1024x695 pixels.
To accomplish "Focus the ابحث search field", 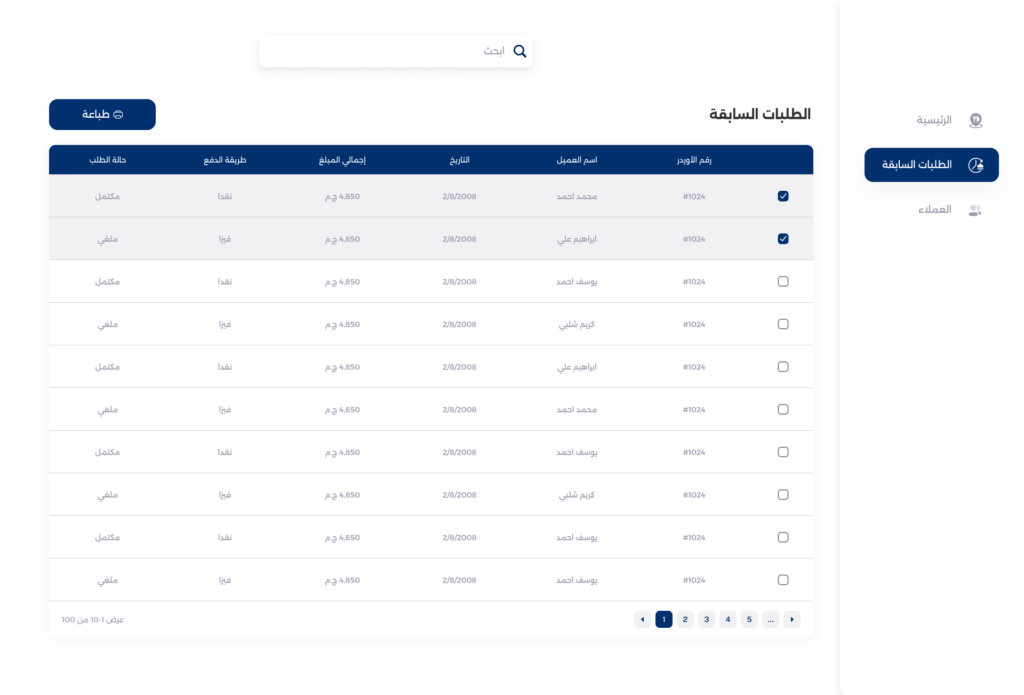I will point(390,51).
